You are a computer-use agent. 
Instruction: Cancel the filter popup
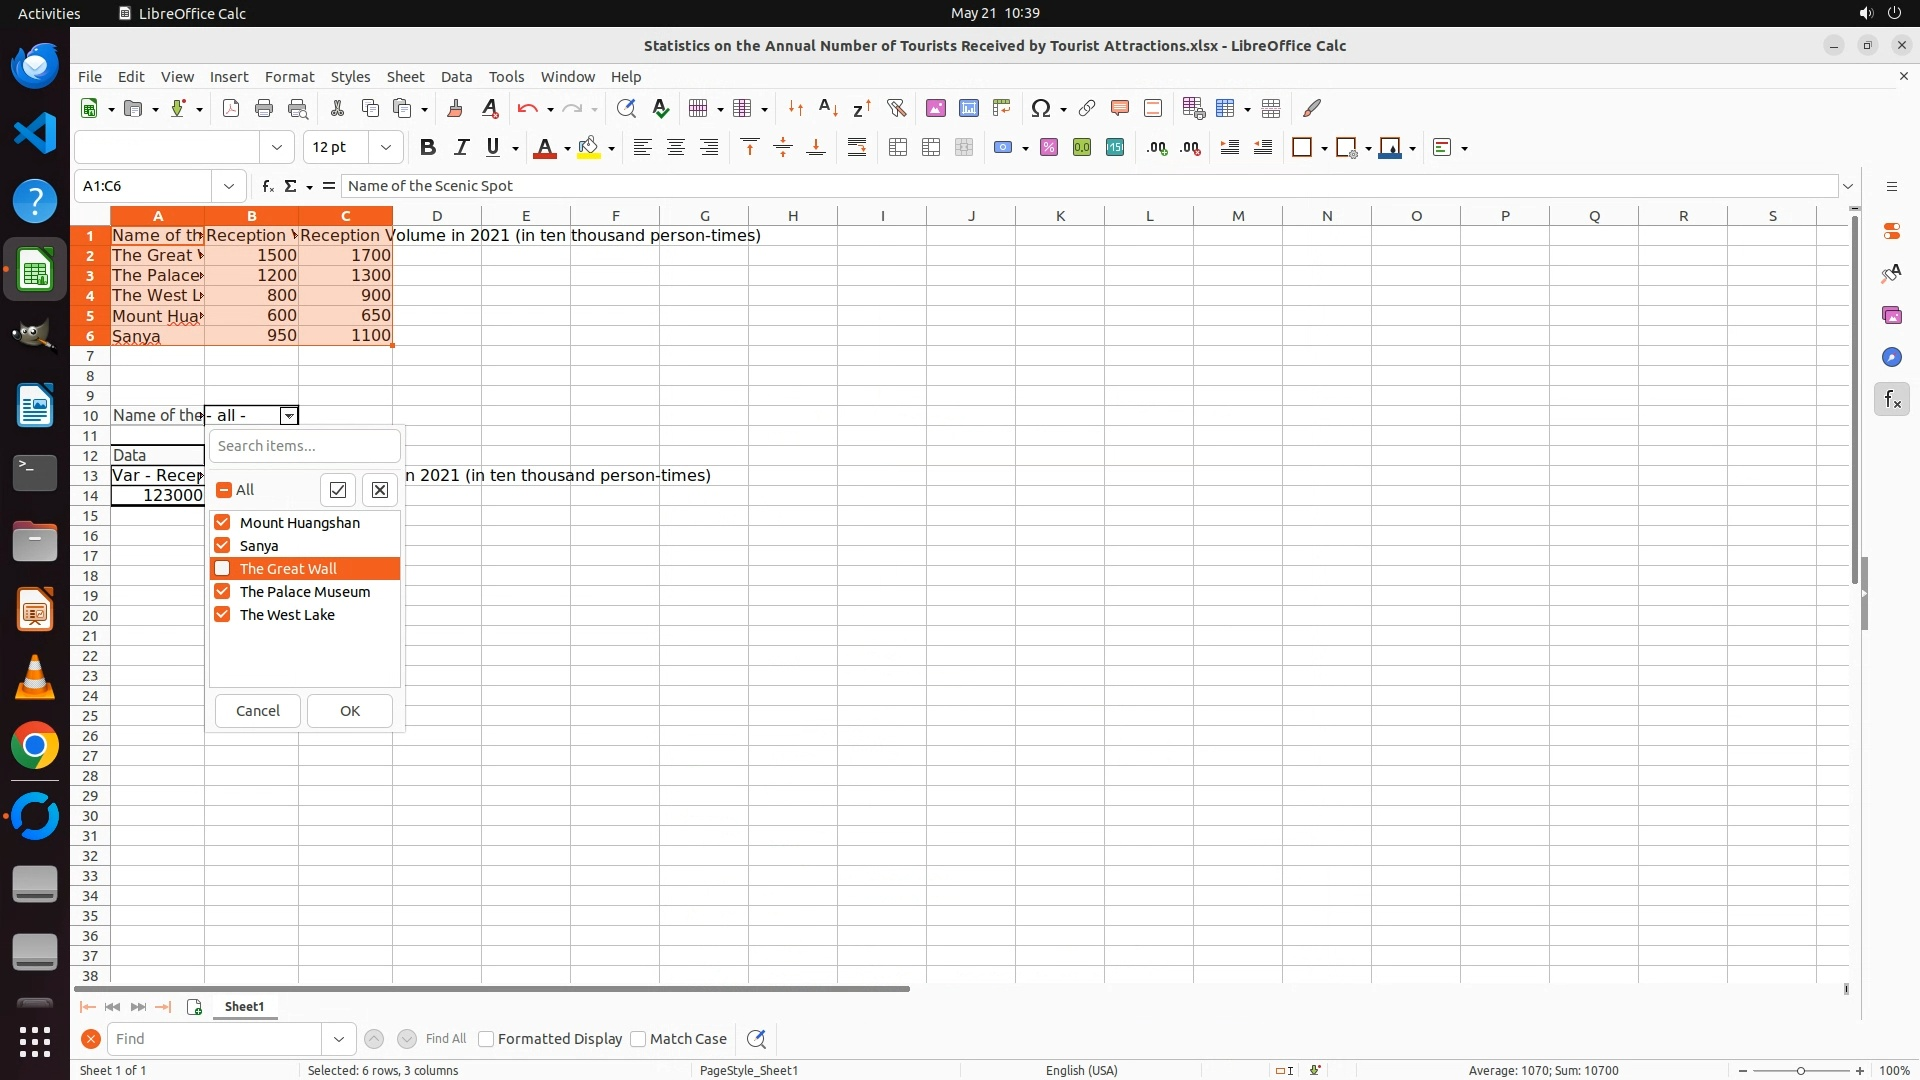258,711
